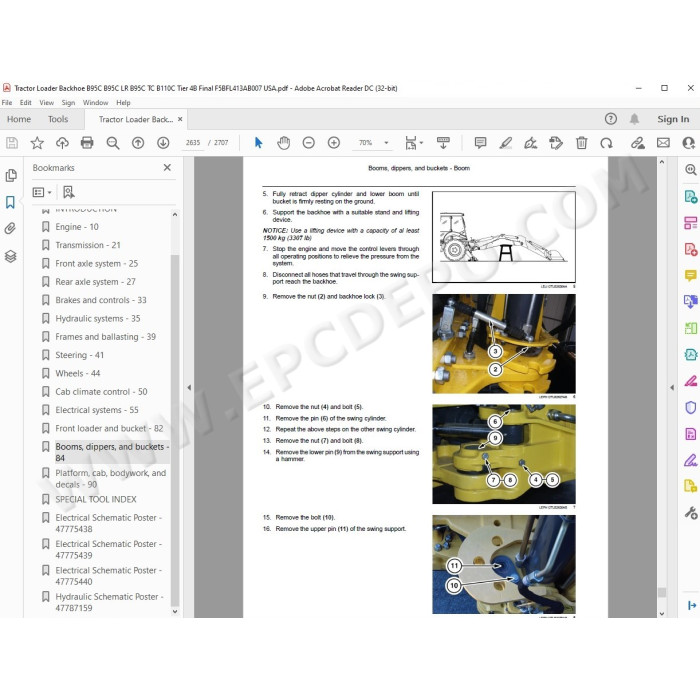Open the Attachments paperclip panel
The height and width of the screenshot is (700, 700).
coord(10,229)
